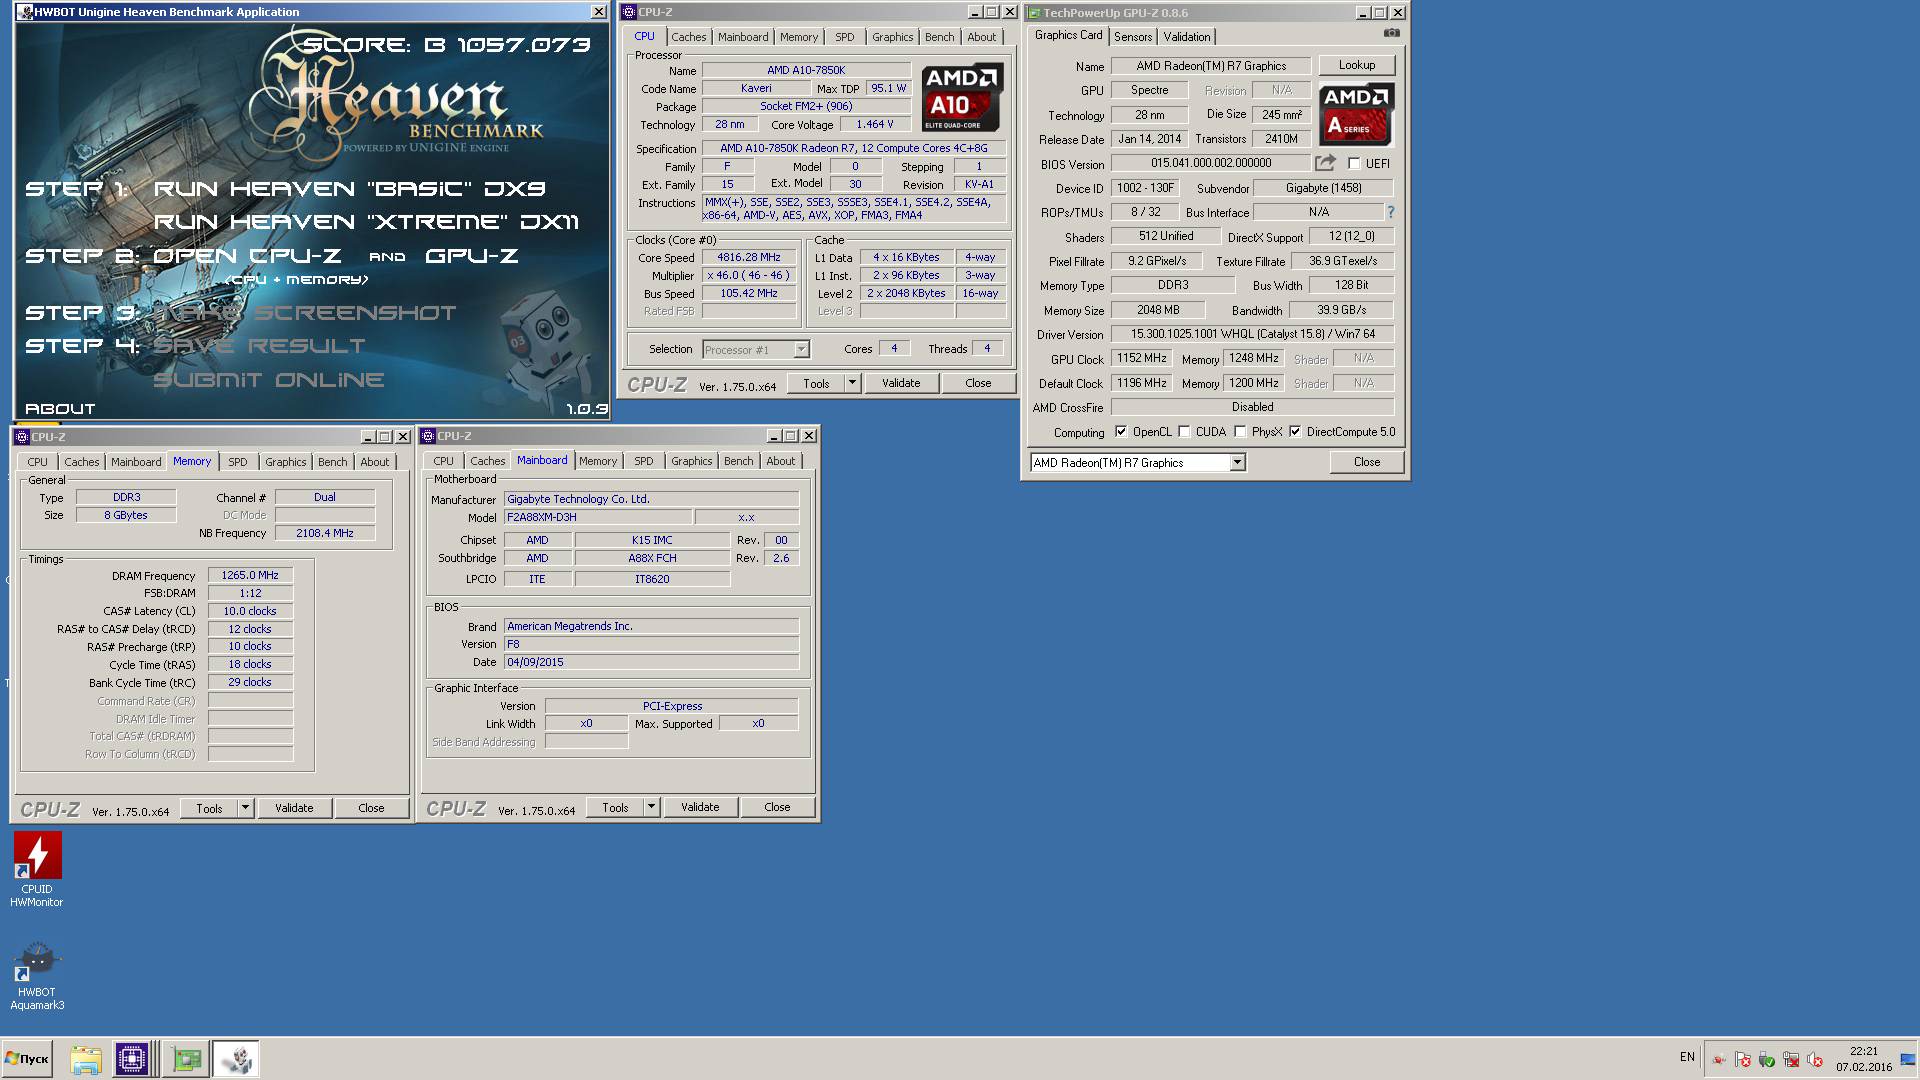The height and width of the screenshot is (1080, 1920).
Task: Click the AMD A-Series logo in GPU-Z
Action: 1356,115
